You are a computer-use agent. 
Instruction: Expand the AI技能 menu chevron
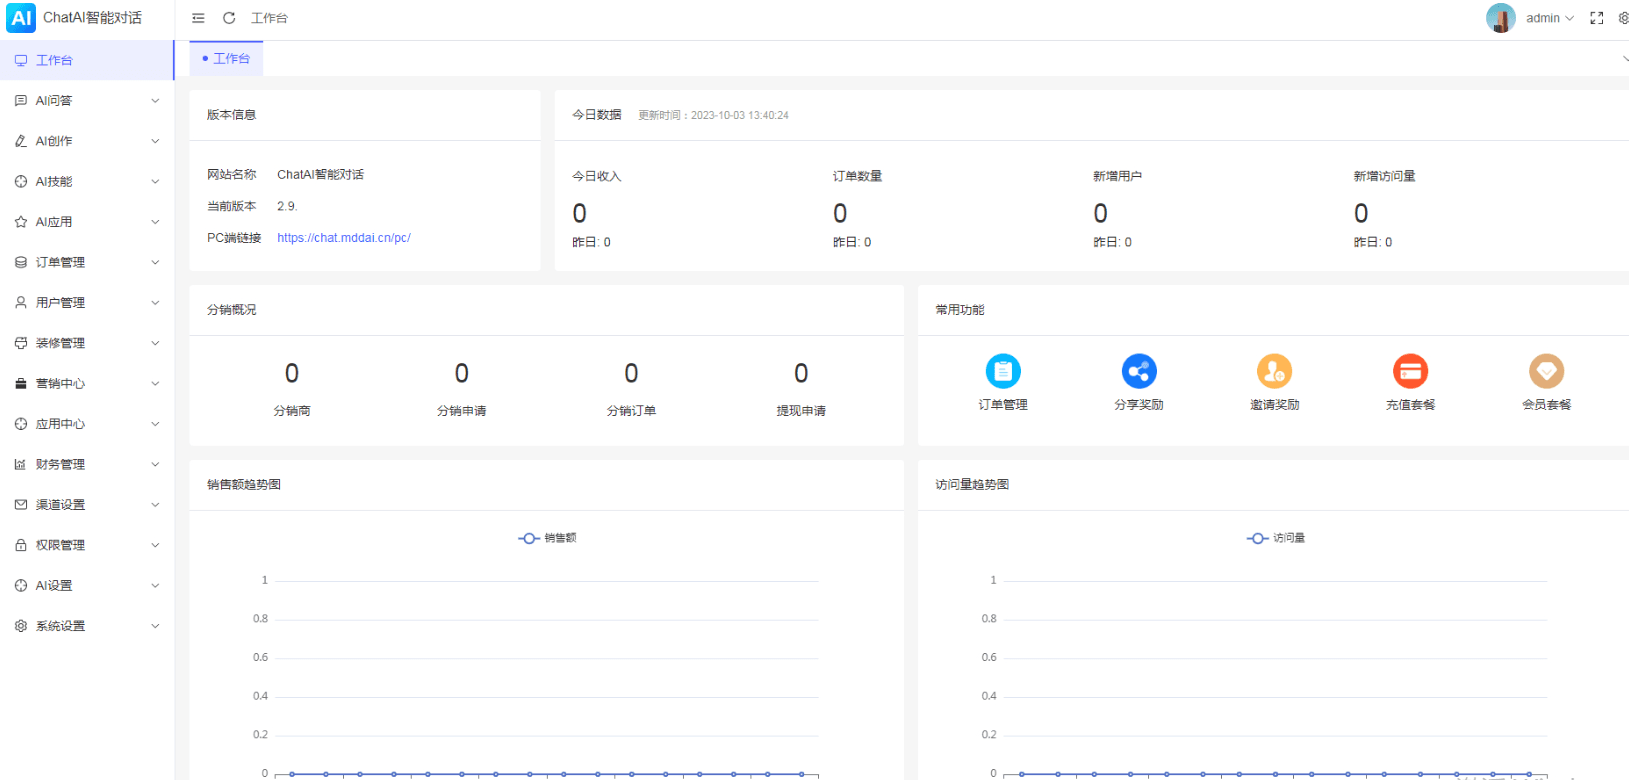[155, 182]
